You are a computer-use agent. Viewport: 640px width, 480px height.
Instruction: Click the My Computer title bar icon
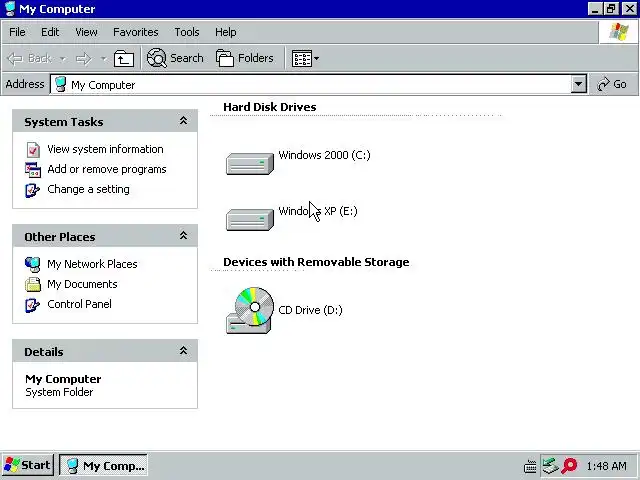pyautogui.click(x=10, y=9)
